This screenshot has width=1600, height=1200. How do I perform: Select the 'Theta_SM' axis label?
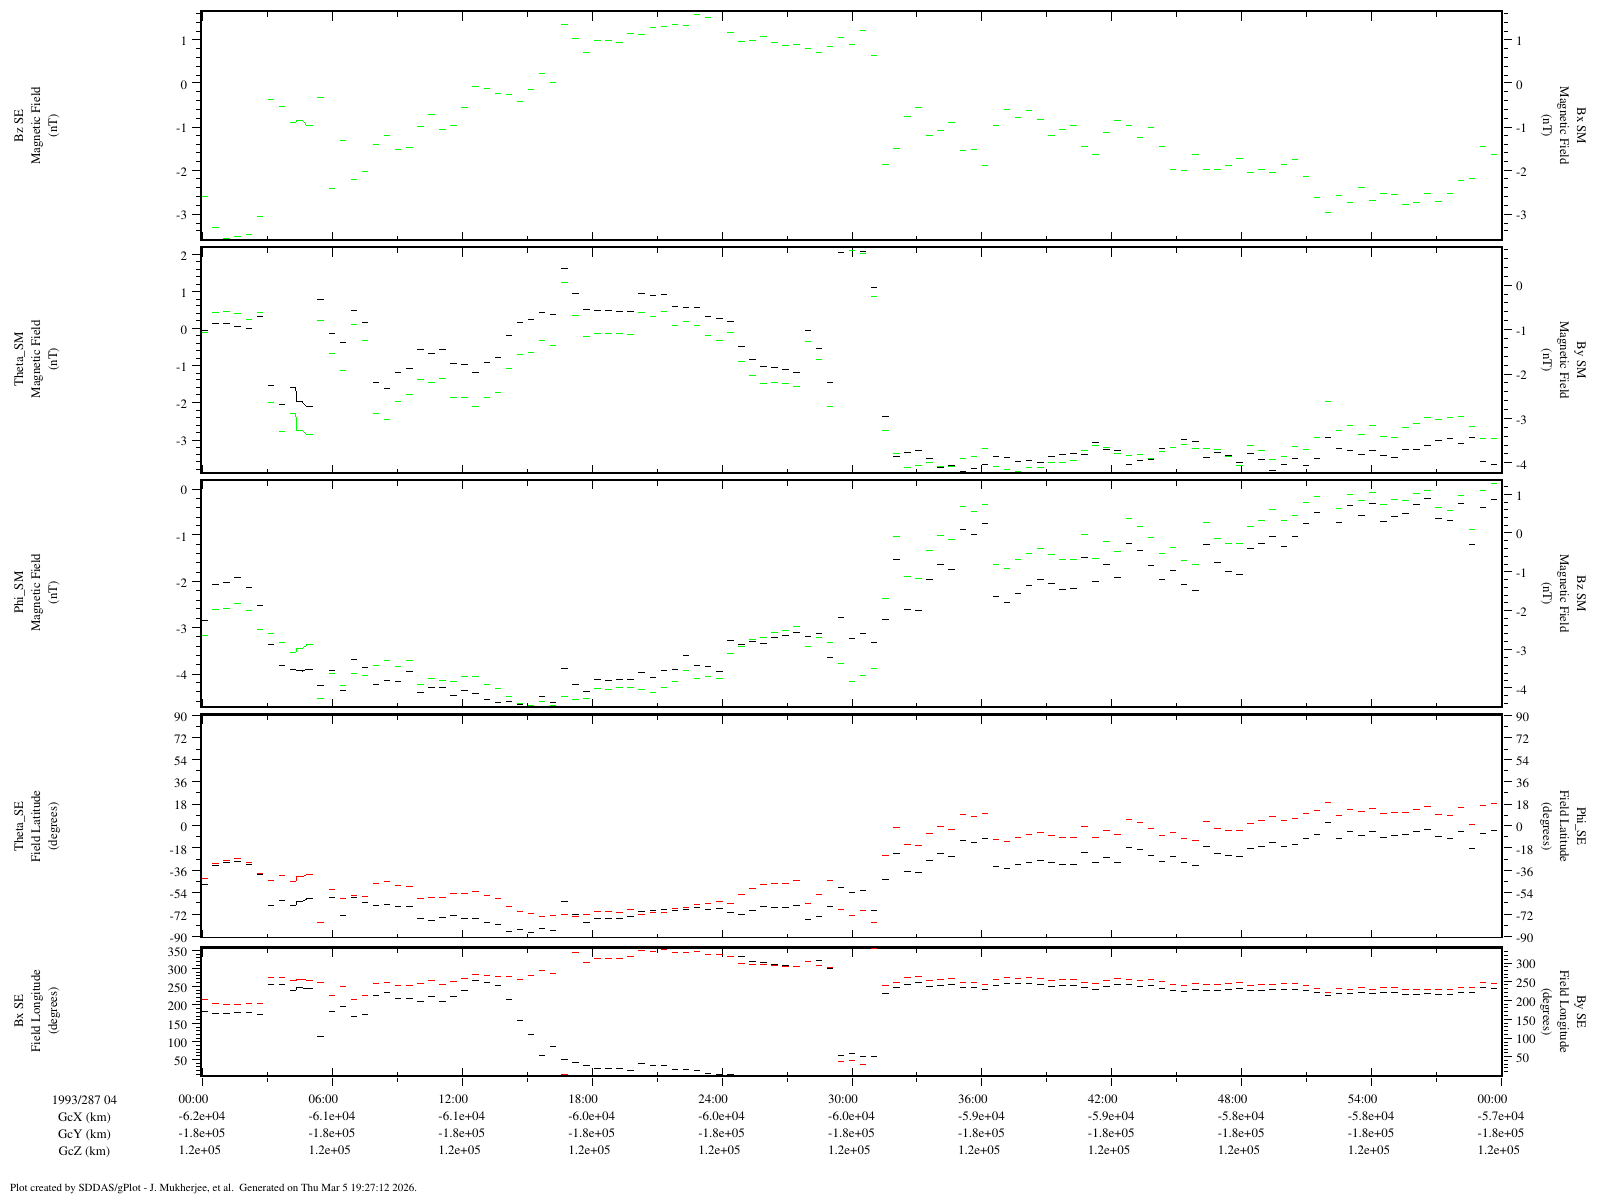coord(19,359)
